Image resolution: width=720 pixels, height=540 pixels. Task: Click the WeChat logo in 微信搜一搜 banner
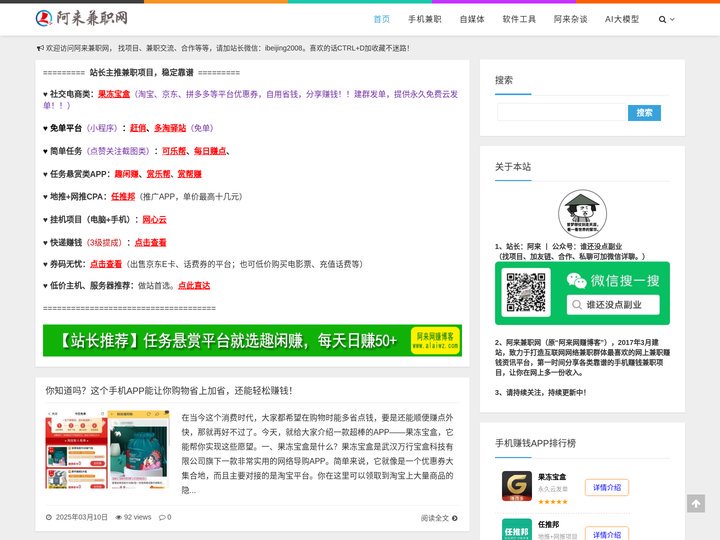[576, 280]
